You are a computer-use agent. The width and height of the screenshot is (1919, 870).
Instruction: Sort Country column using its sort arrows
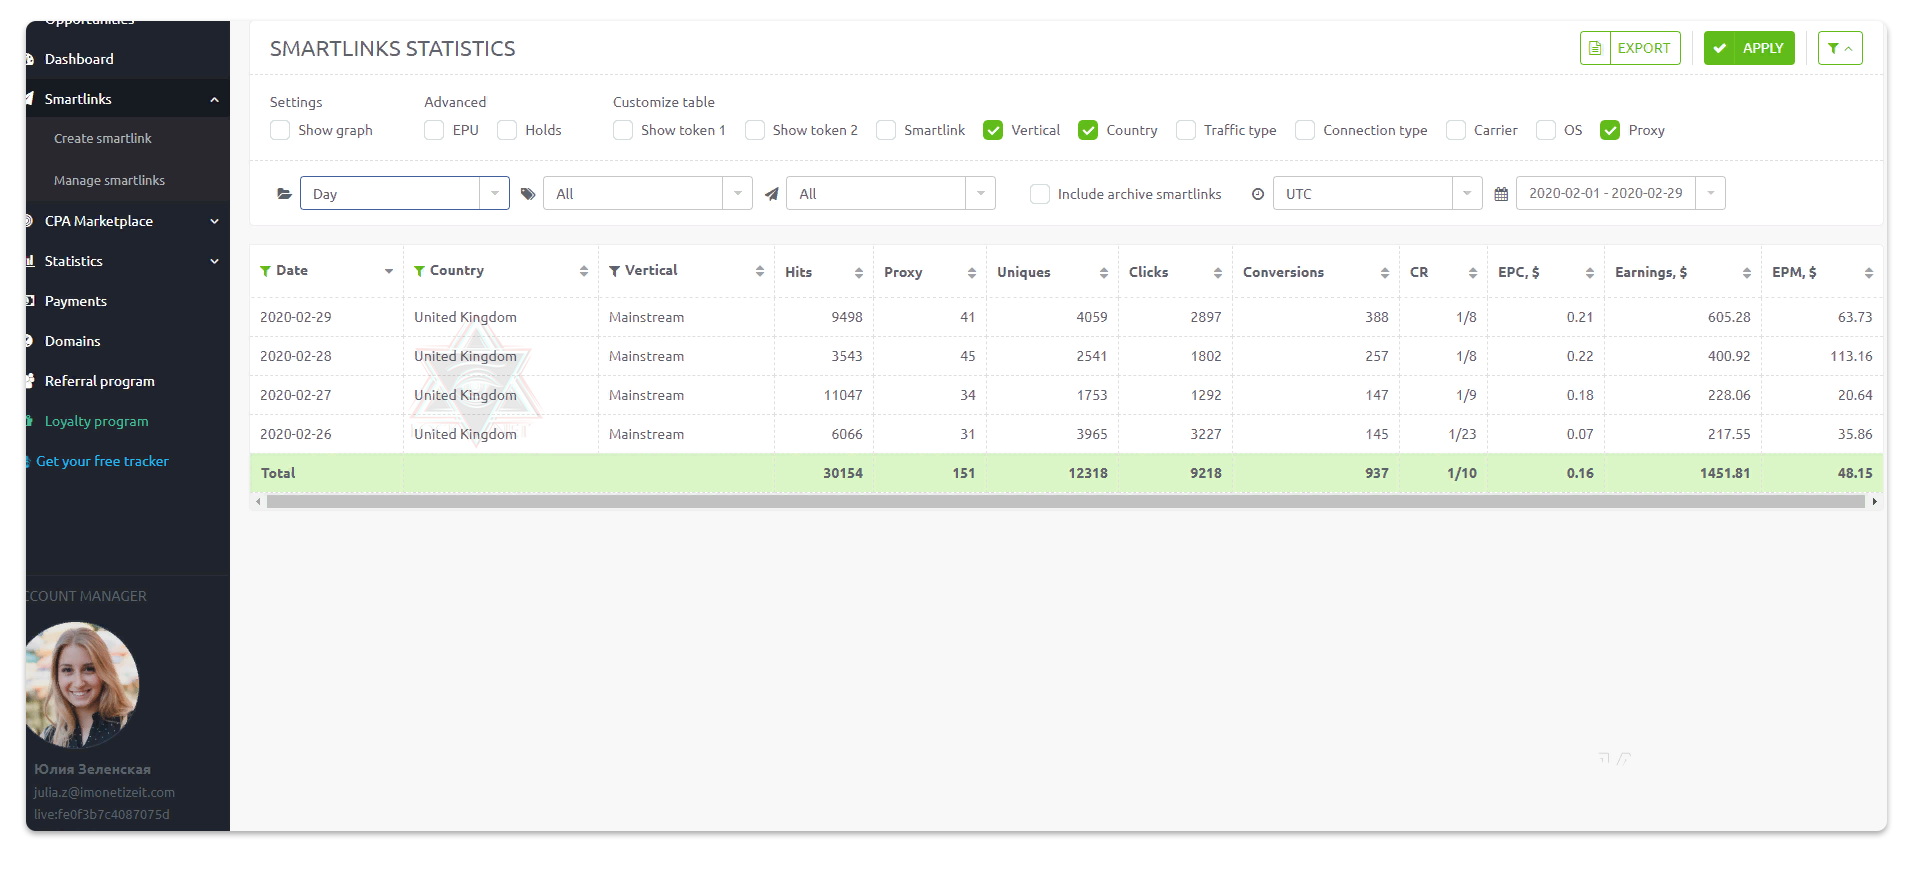(x=584, y=271)
